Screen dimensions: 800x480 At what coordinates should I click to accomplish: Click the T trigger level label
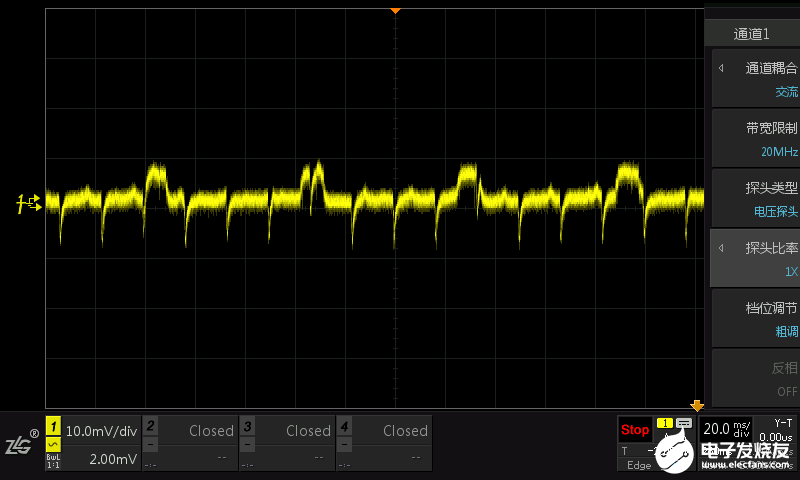point(624,451)
